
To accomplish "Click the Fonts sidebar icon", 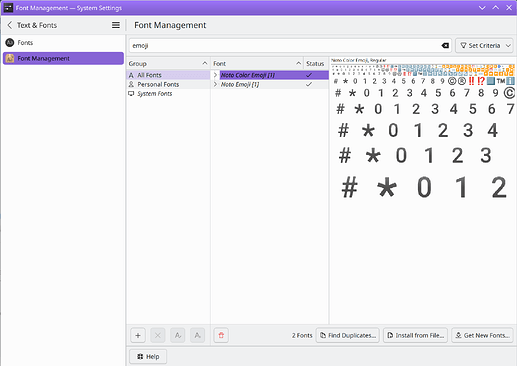I will point(10,43).
